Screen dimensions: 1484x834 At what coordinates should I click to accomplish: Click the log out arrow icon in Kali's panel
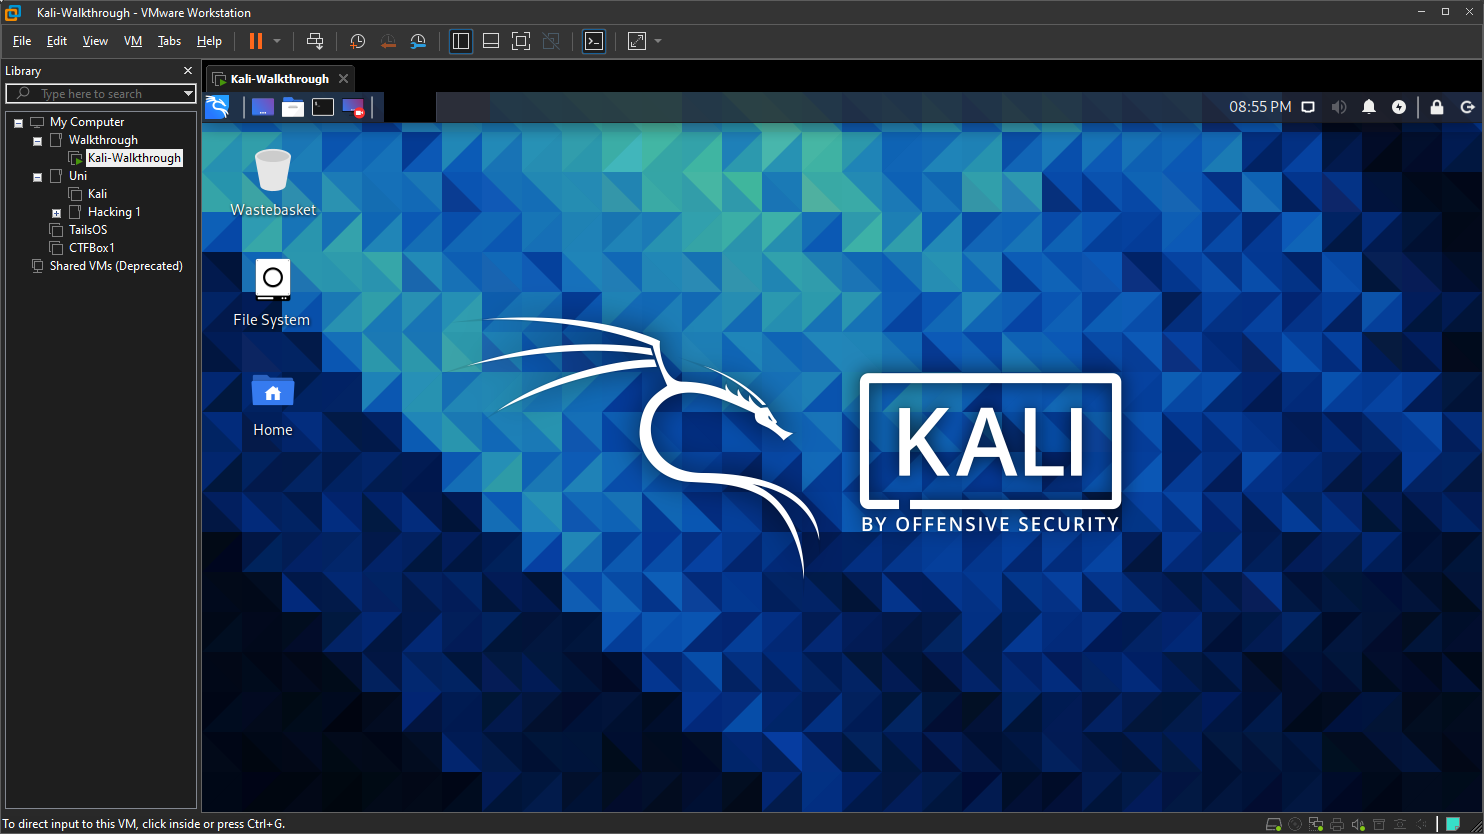[x=1468, y=107]
